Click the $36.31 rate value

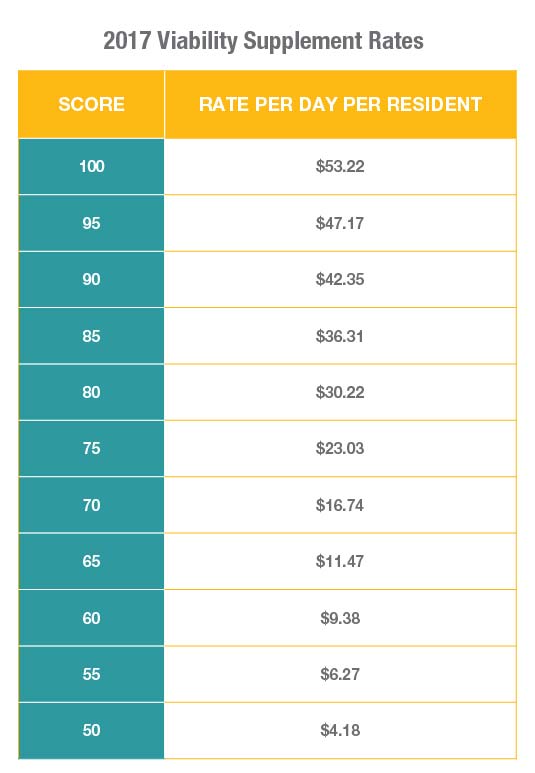click(x=340, y=336)
